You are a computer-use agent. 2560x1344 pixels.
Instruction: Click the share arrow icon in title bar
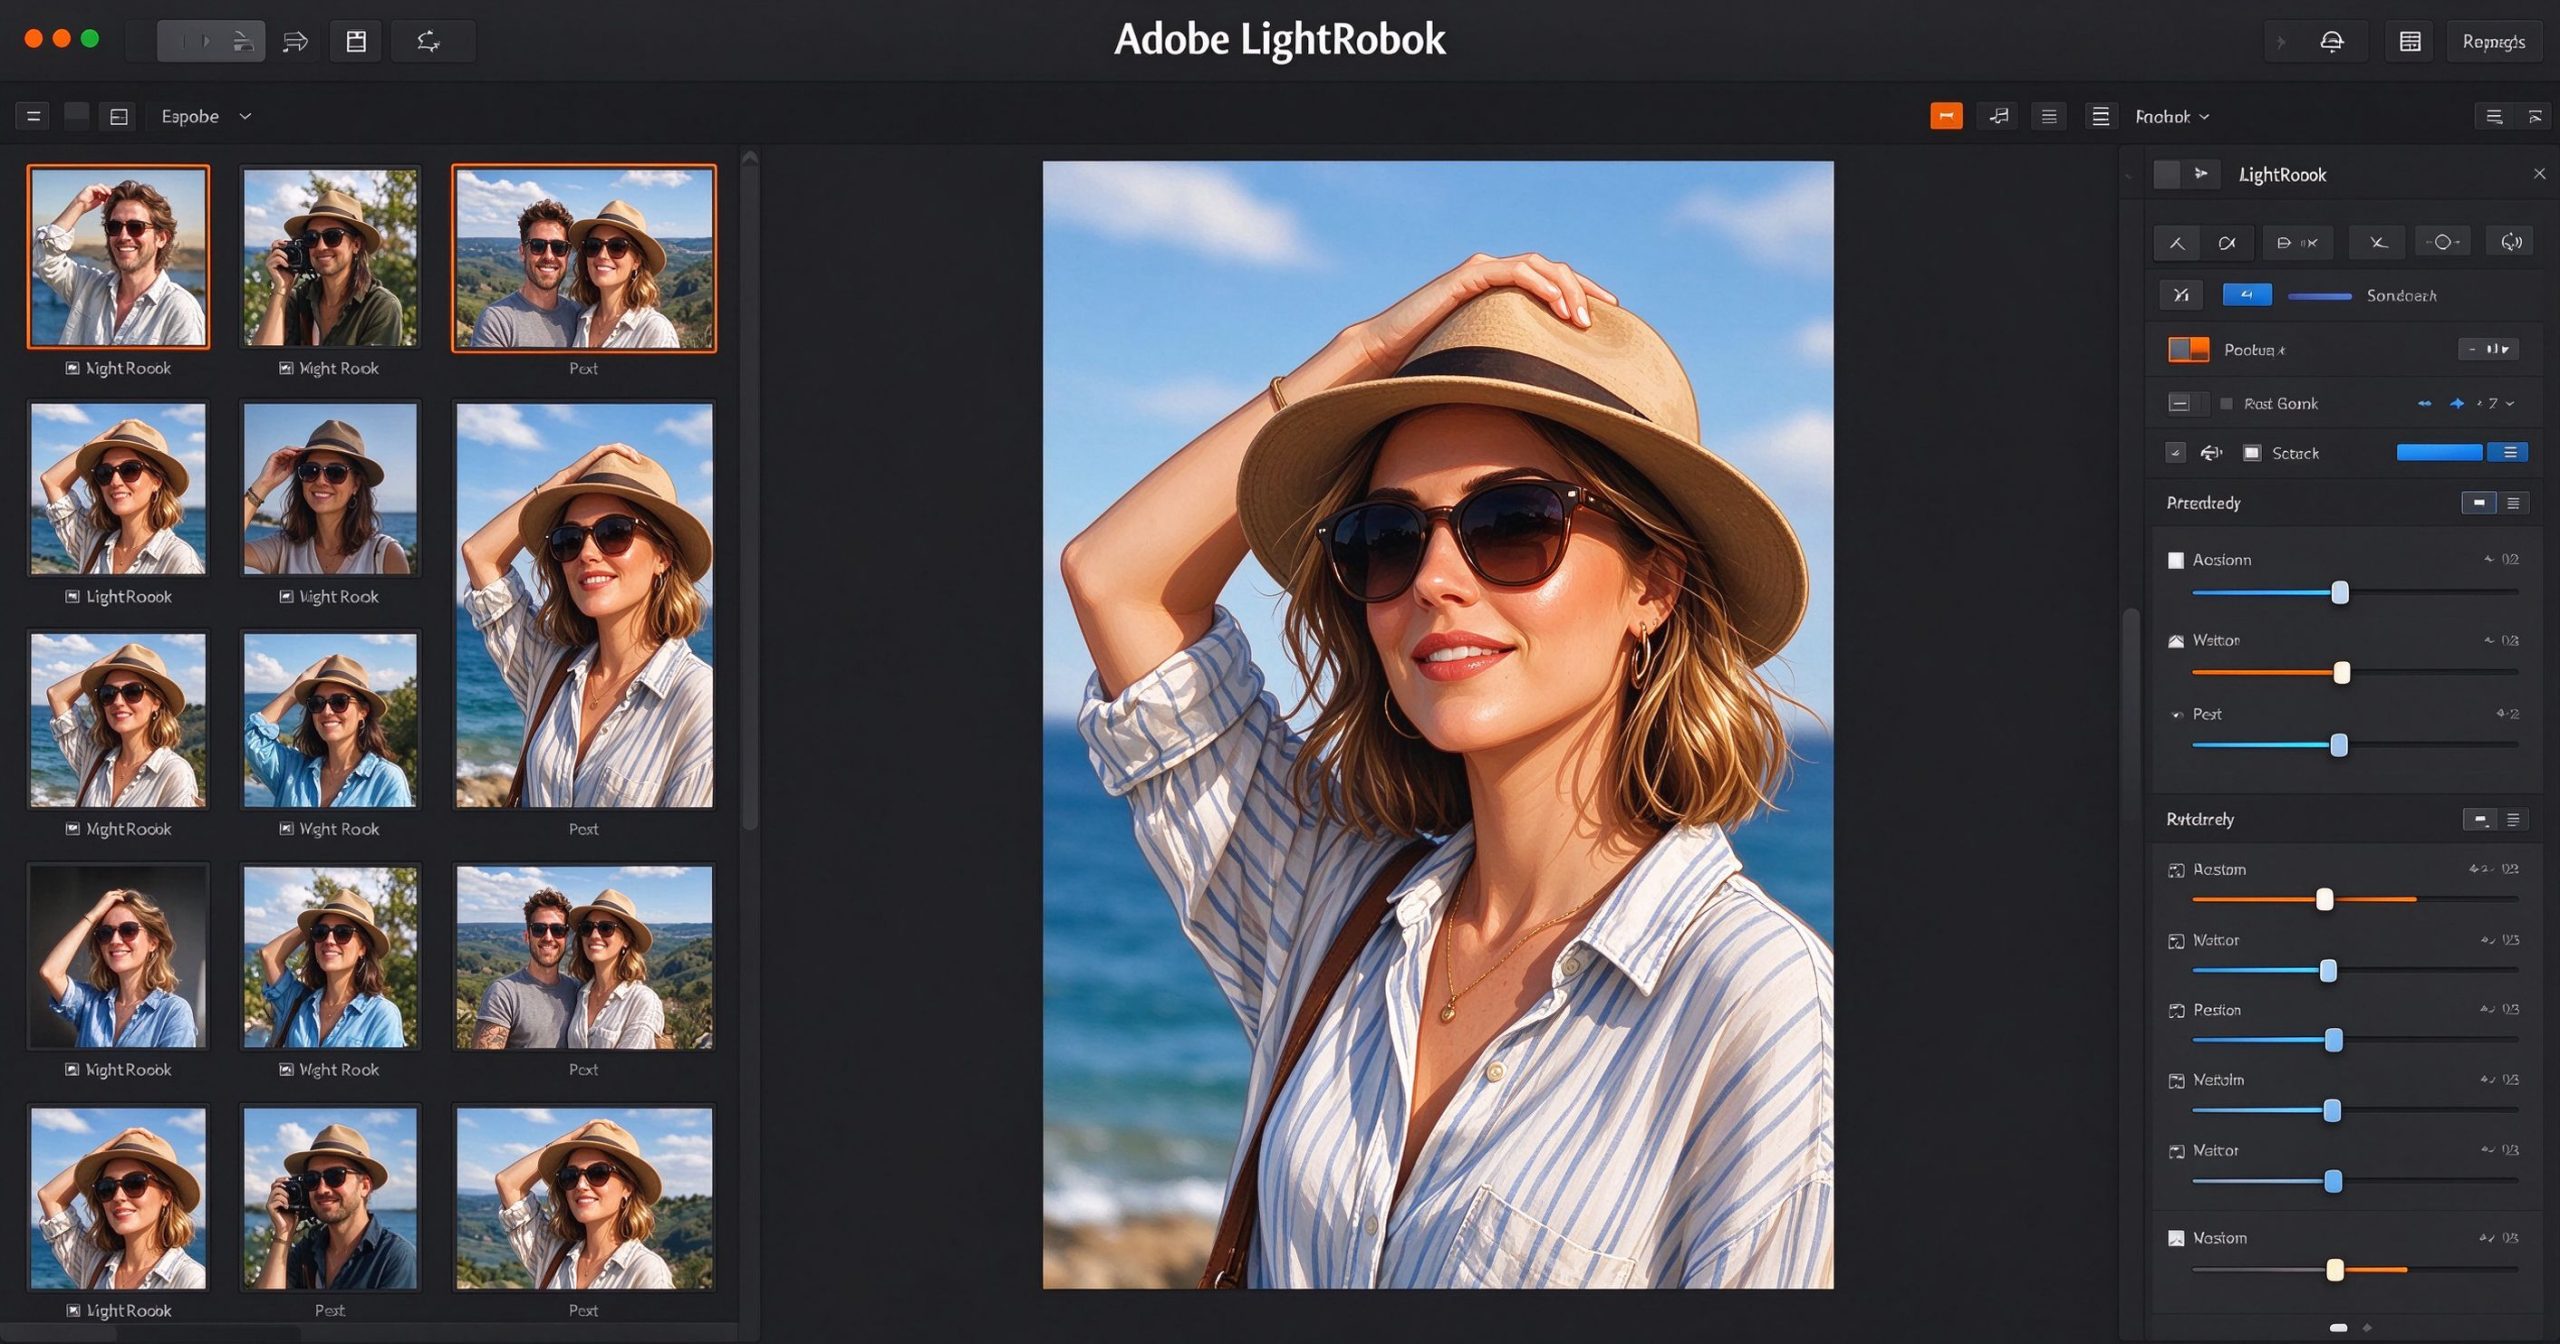click(295, 41)
